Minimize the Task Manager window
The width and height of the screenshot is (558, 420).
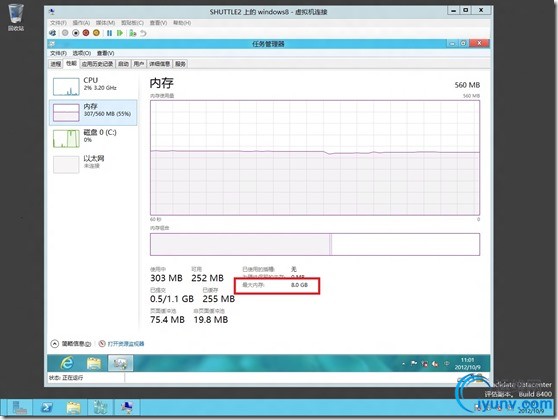point(452,43)
